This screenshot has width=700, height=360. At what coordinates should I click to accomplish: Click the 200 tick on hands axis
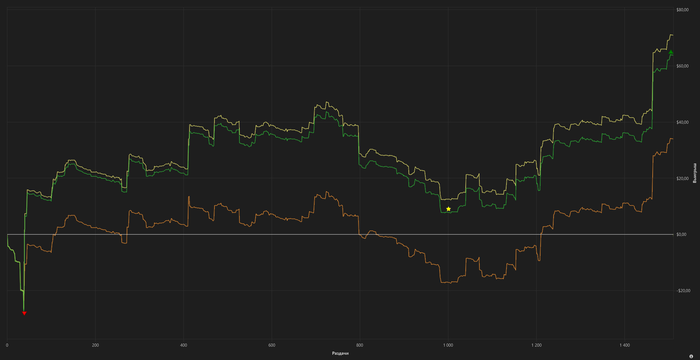pos(95,345)
